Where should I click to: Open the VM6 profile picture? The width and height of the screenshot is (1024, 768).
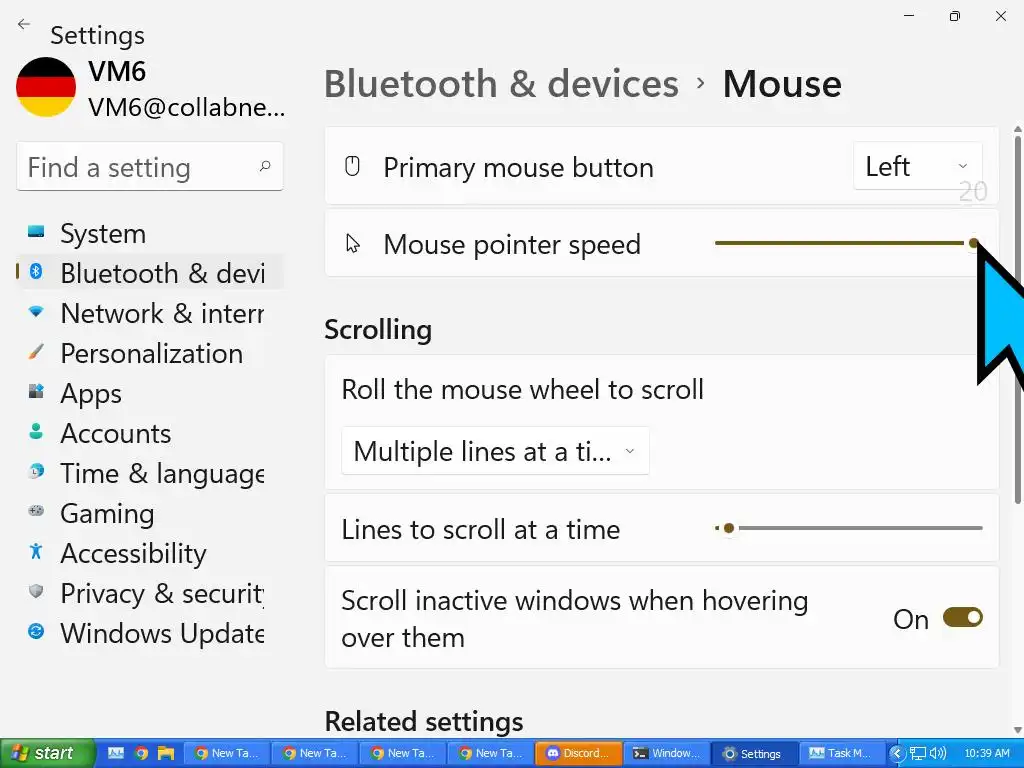coord(46,87)
